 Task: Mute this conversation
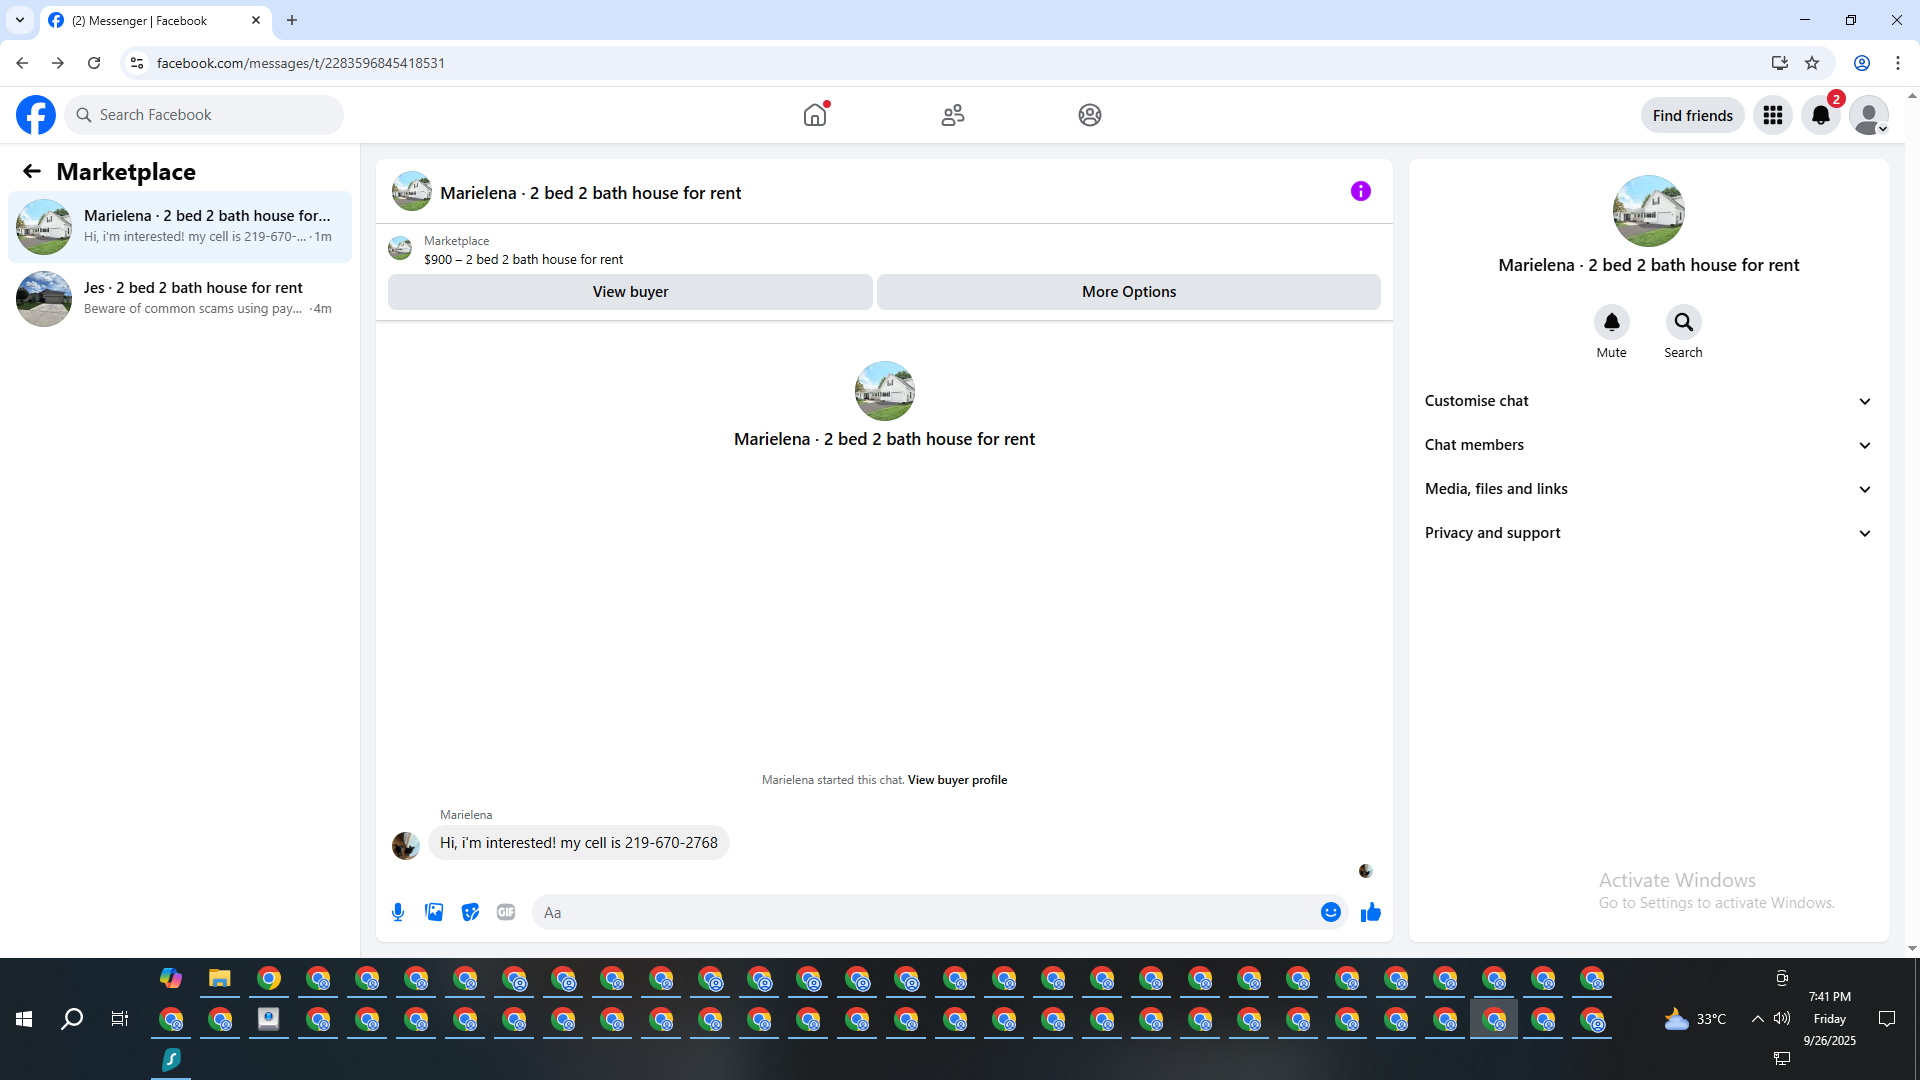coord(1611,322)
